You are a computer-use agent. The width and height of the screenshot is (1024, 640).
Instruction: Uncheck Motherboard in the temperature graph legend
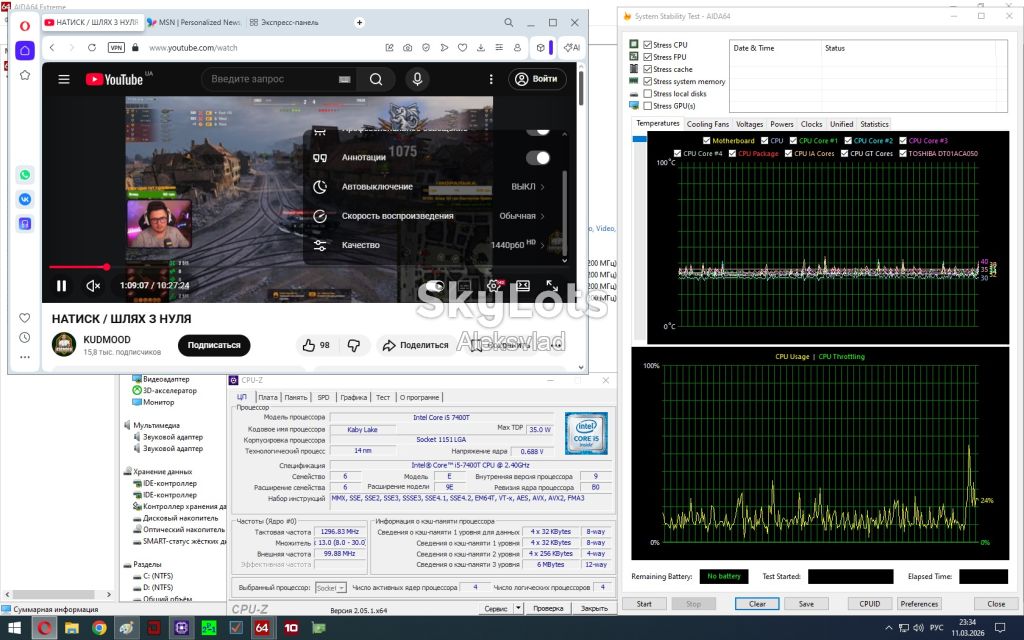pos(707,140)
